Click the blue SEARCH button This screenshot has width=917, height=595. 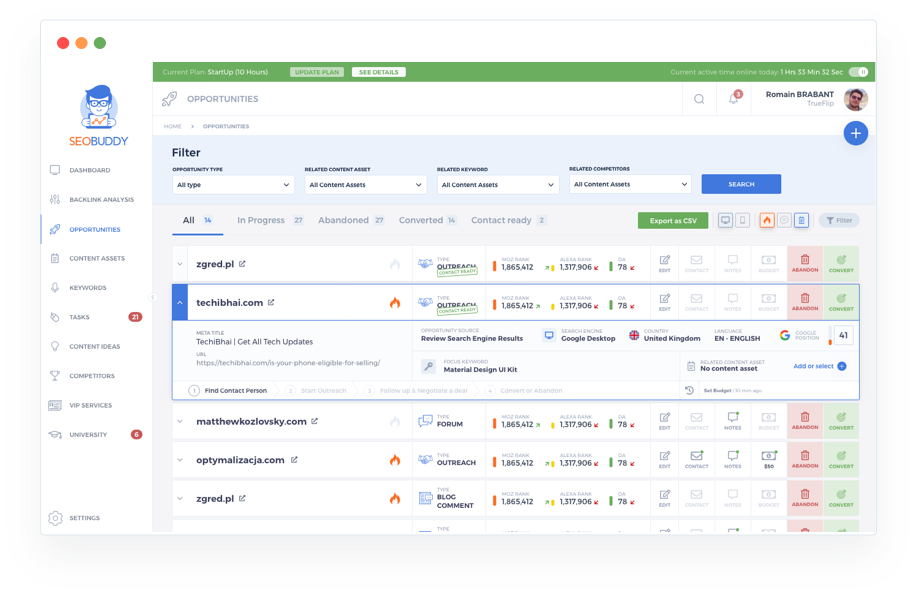point(741,184)
